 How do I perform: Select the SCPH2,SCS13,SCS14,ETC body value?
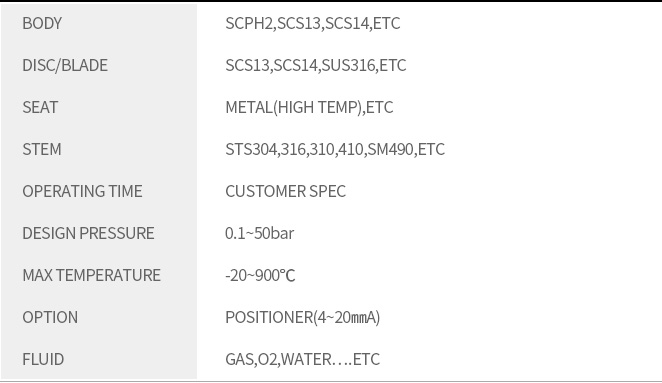pyautogui.click(x=312, y=23)
